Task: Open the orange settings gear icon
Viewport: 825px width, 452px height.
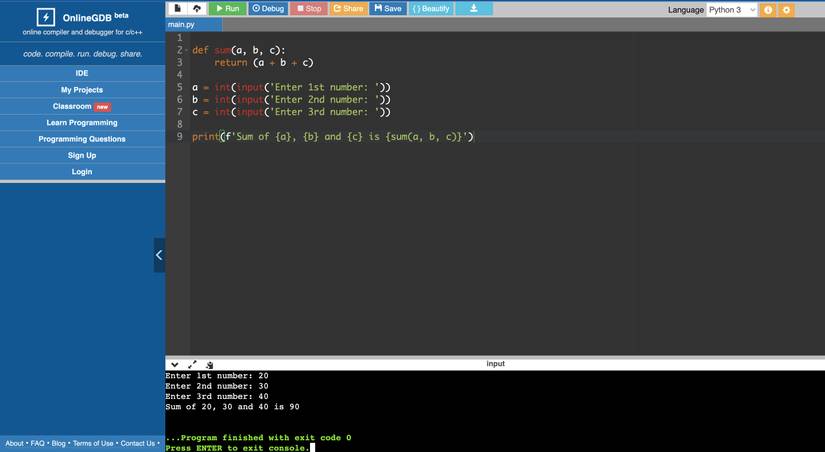Action: tap(786, 9)
